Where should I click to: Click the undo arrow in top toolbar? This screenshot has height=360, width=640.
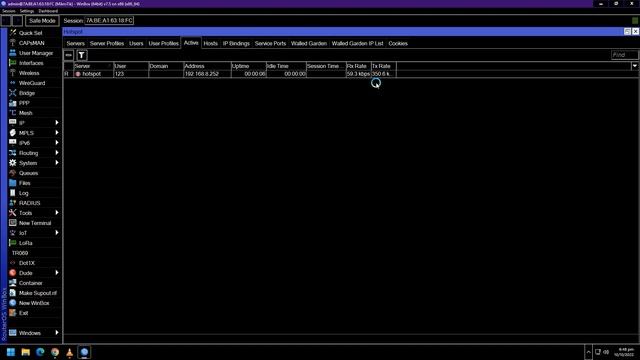pos(6,20)
